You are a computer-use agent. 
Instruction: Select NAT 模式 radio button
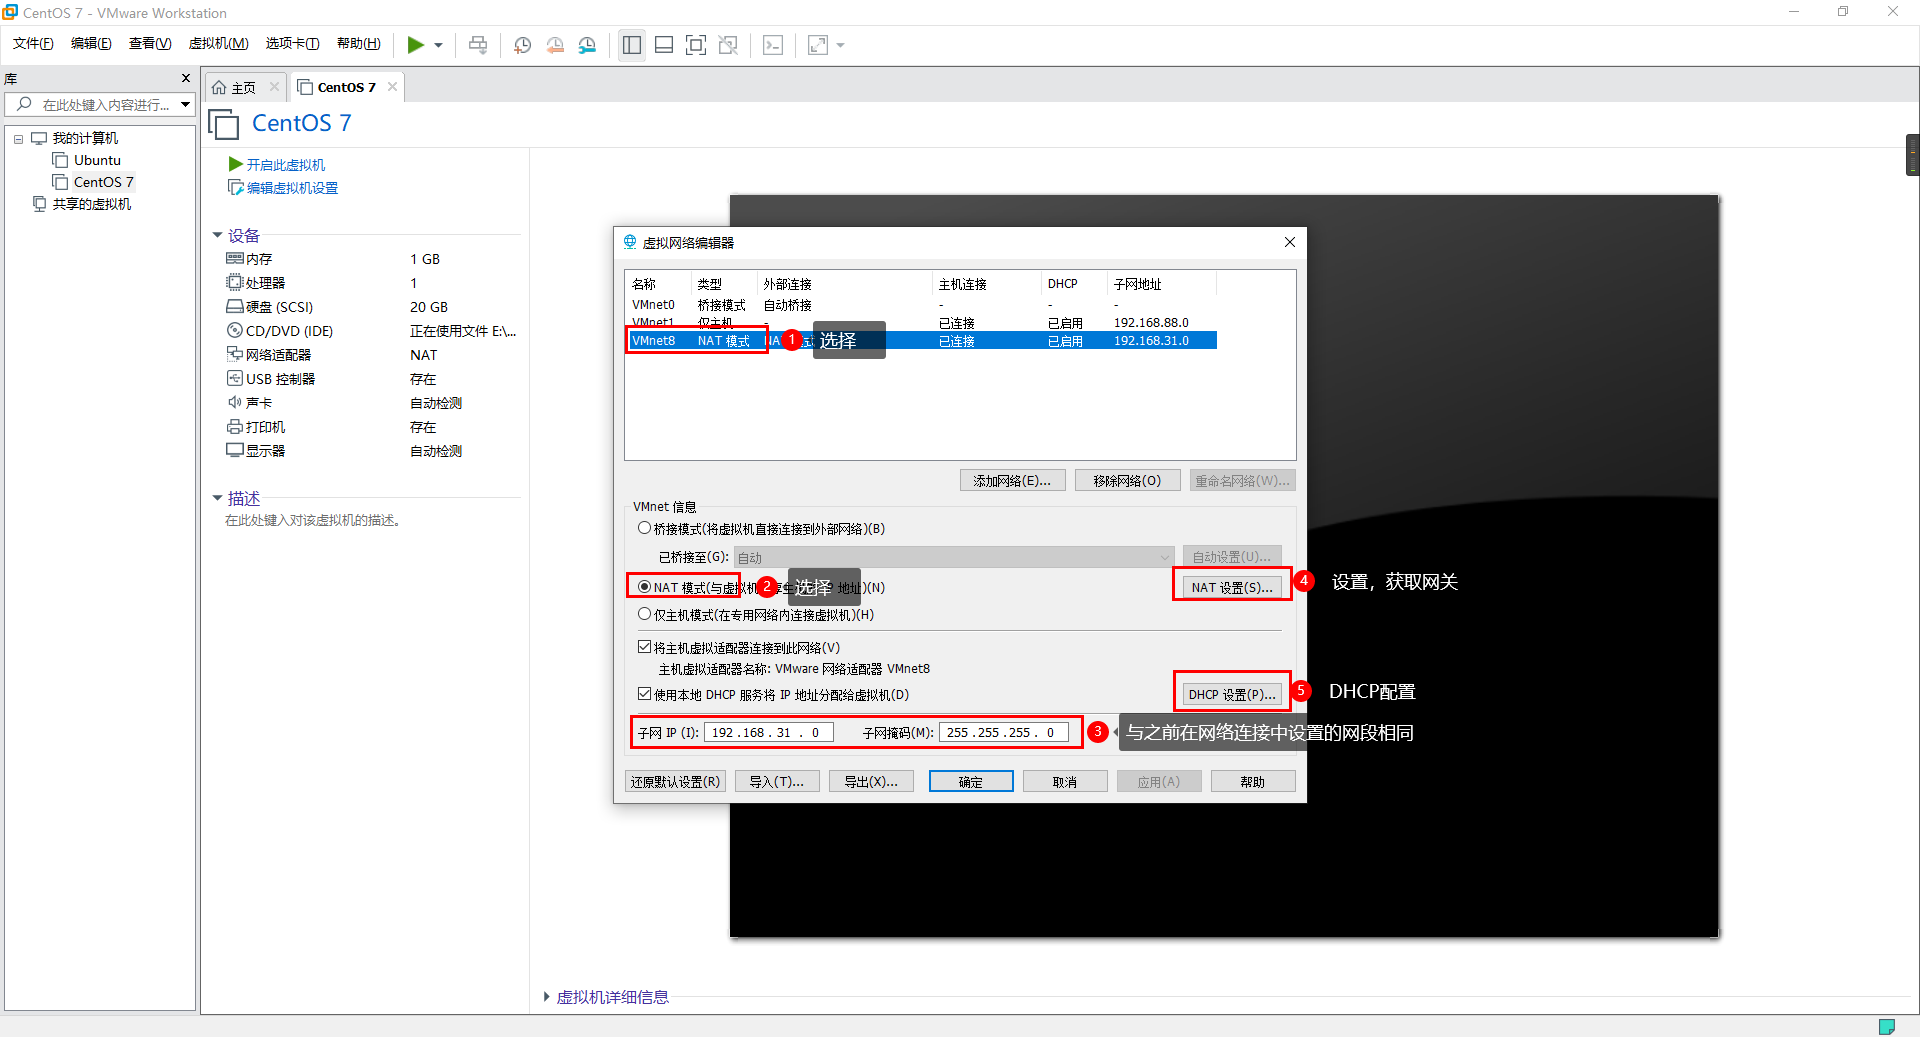644,587
